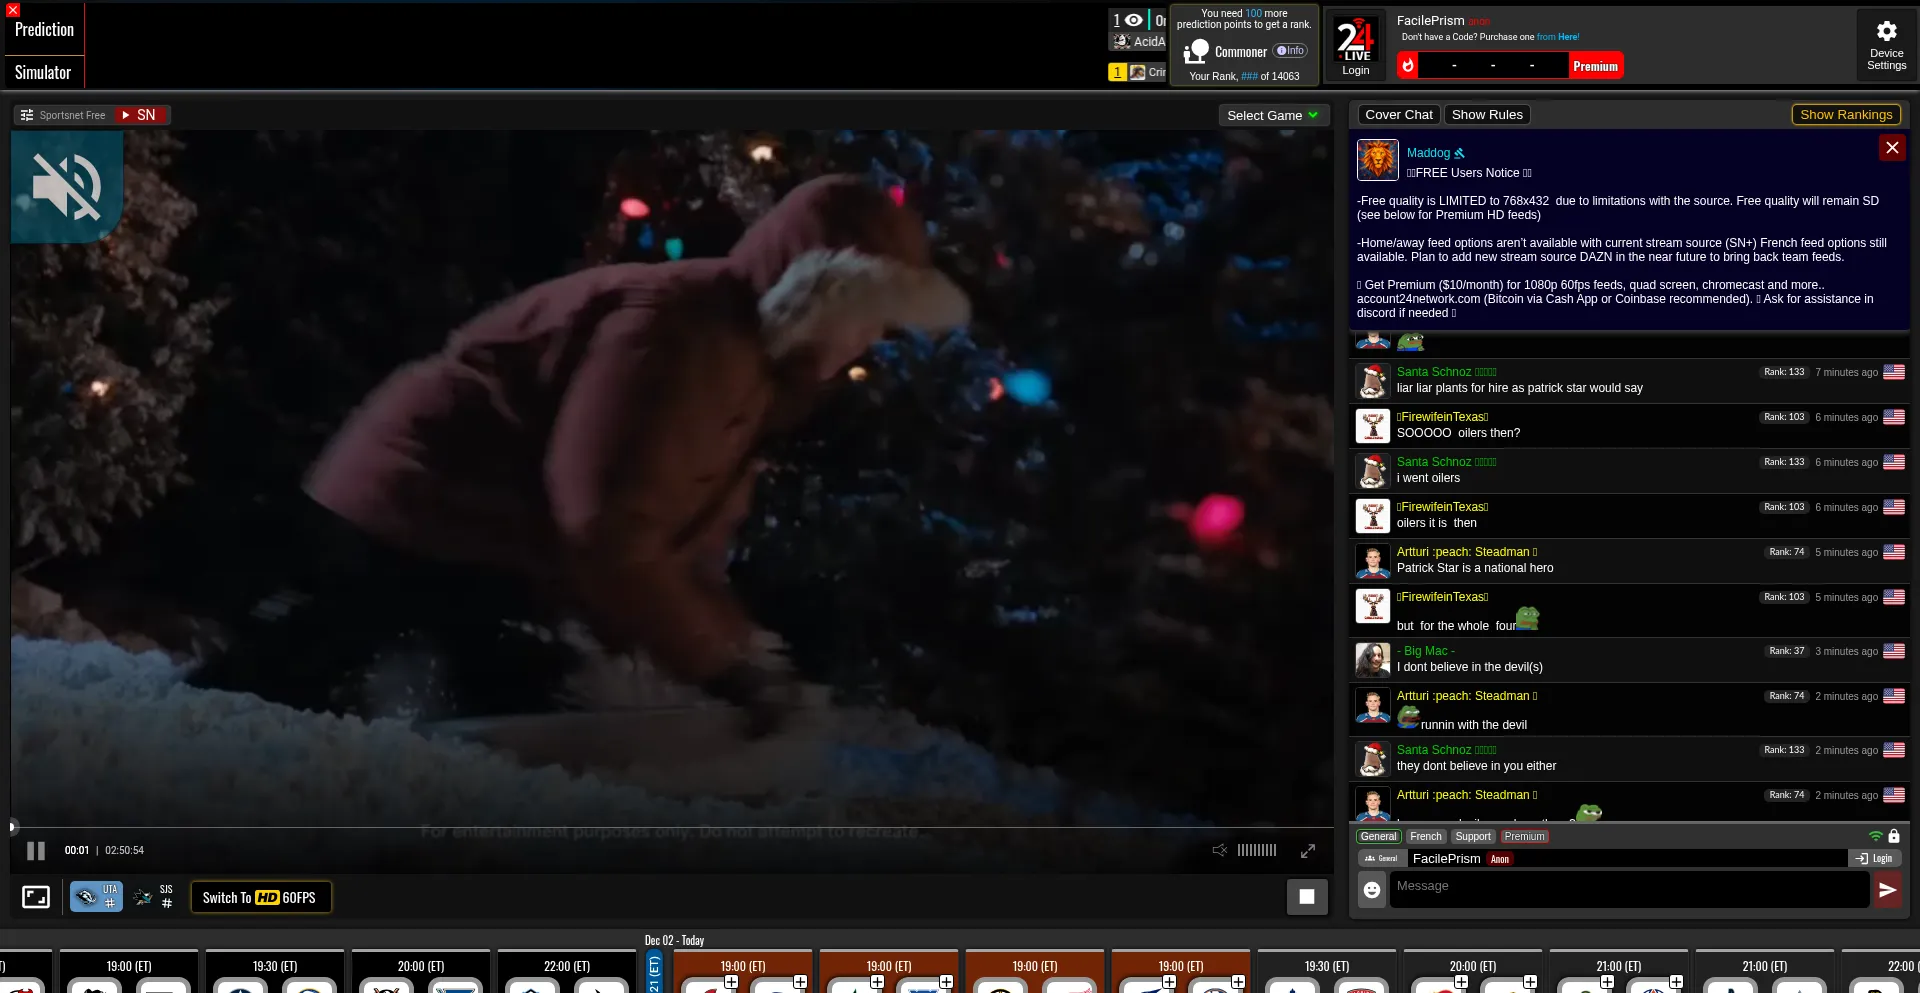Unmute the video using the large muted overlay

(67, 186)
